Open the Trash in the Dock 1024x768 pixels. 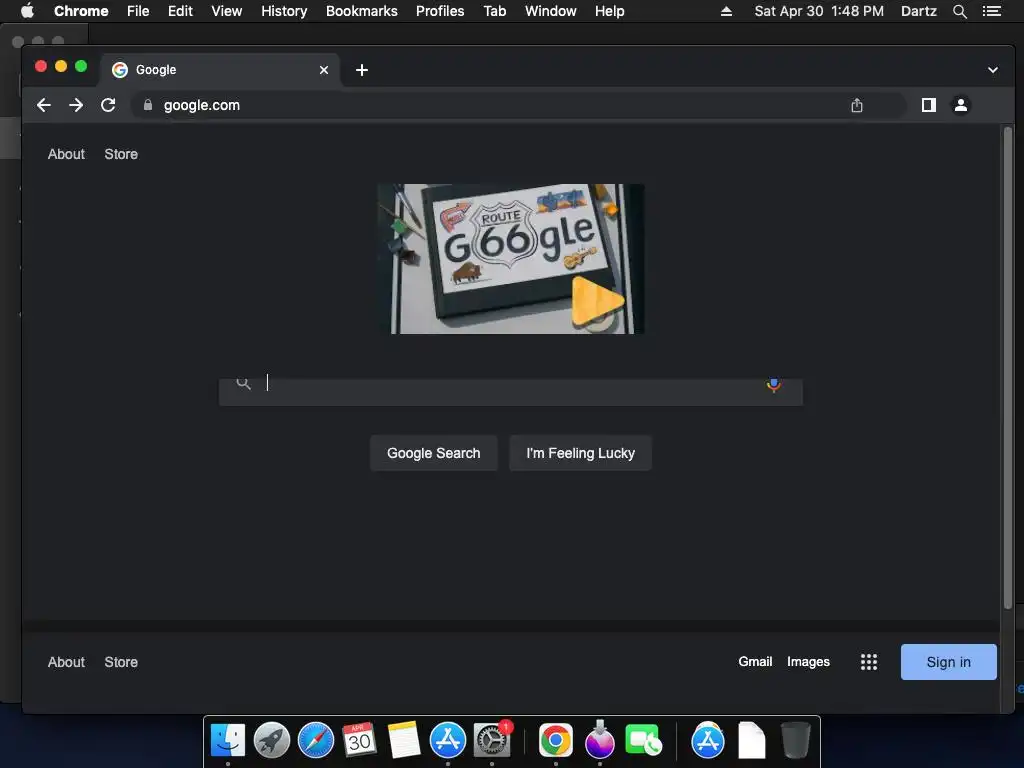(x=795, y=741)
